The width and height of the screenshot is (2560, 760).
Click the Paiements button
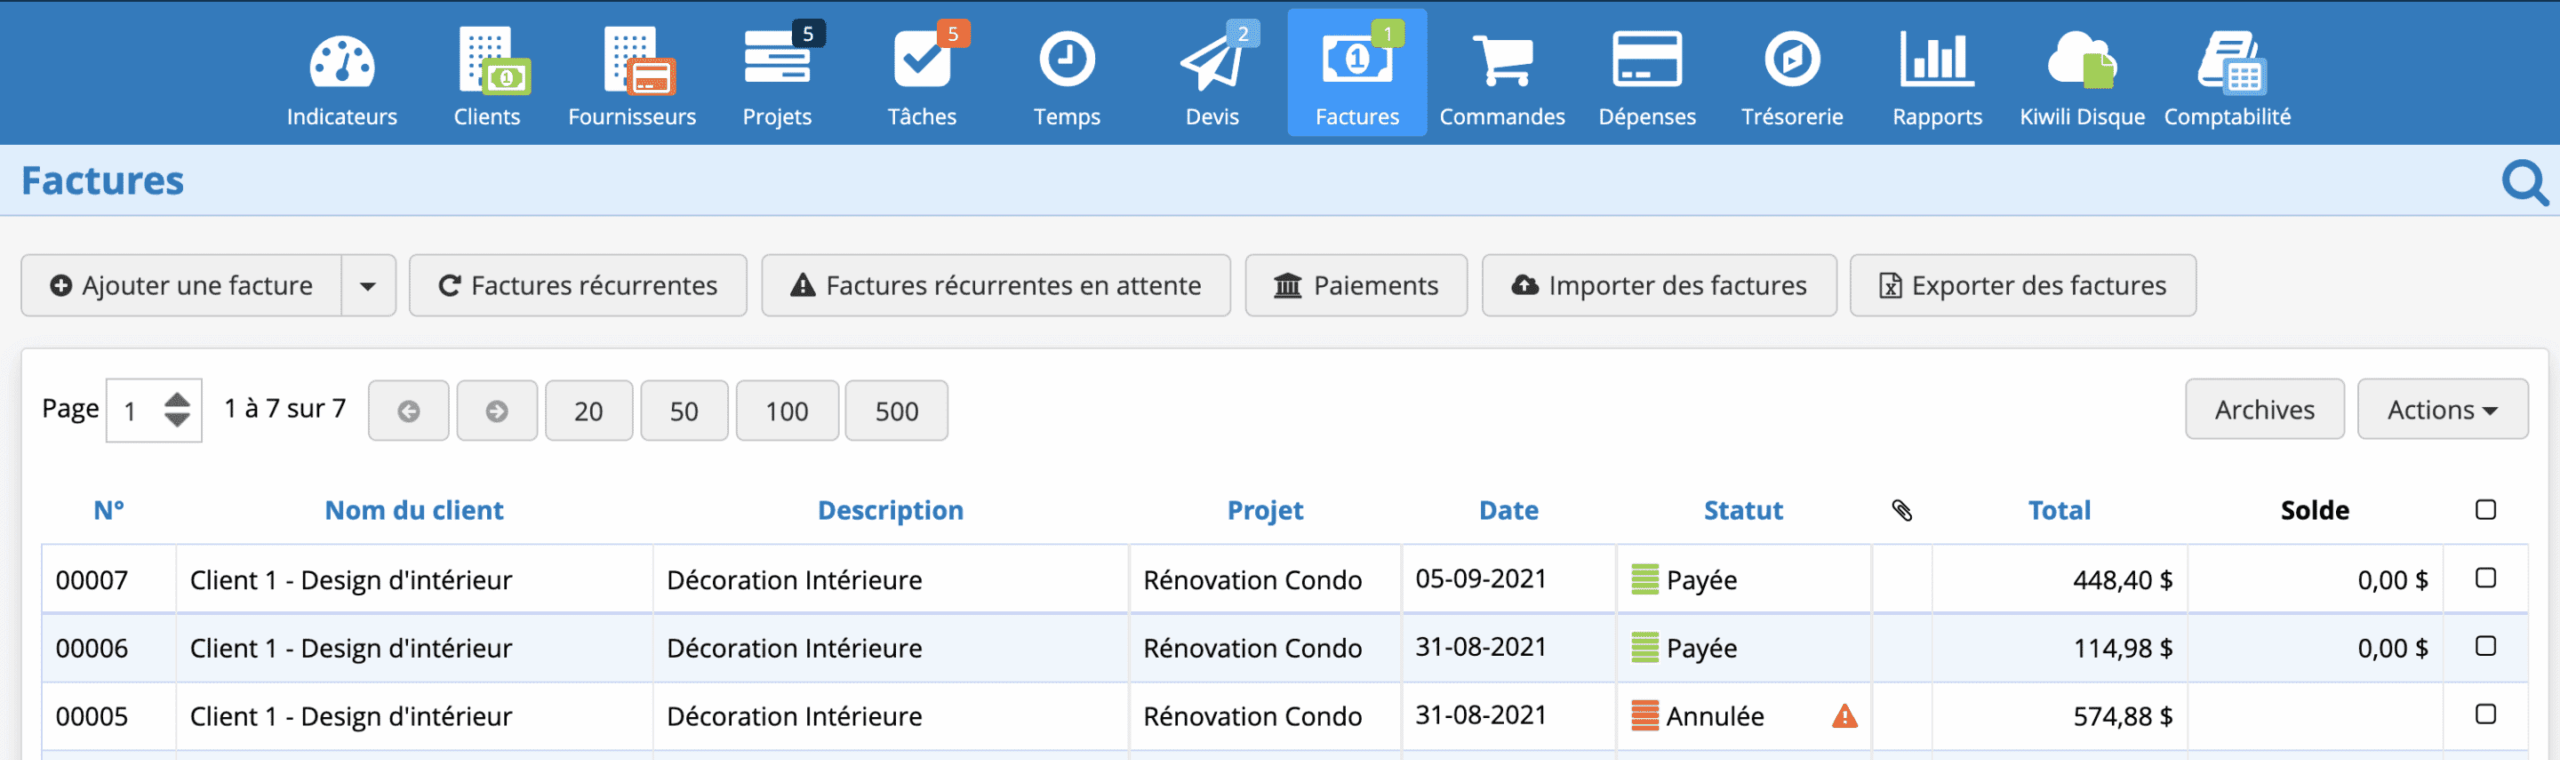(x=1356, y=286)
